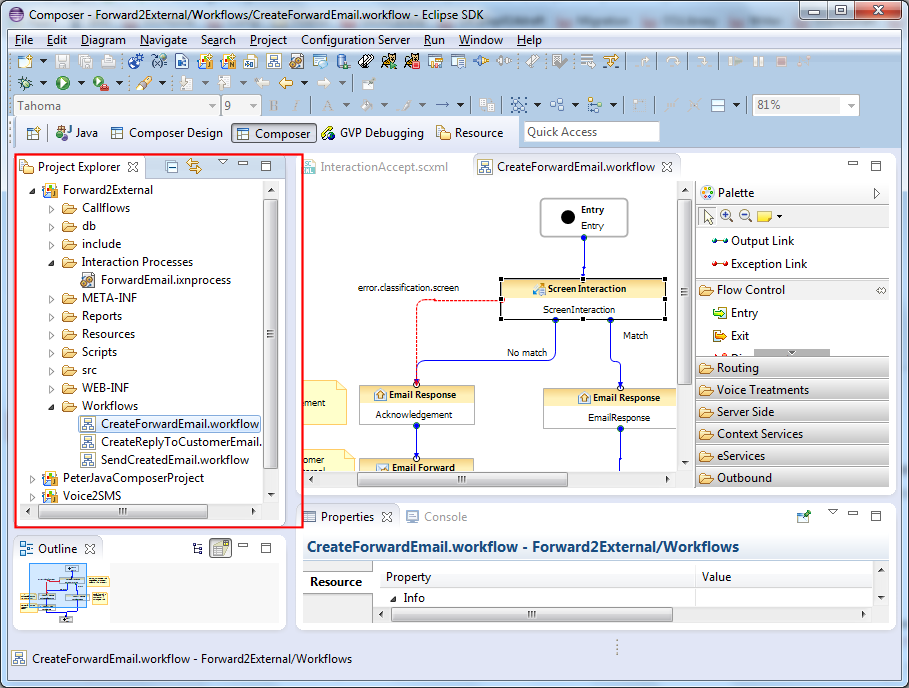The width and height of the screenshot is (909, 688).
Task: Open the Routing palette drawer
Action: coord(737,368)
